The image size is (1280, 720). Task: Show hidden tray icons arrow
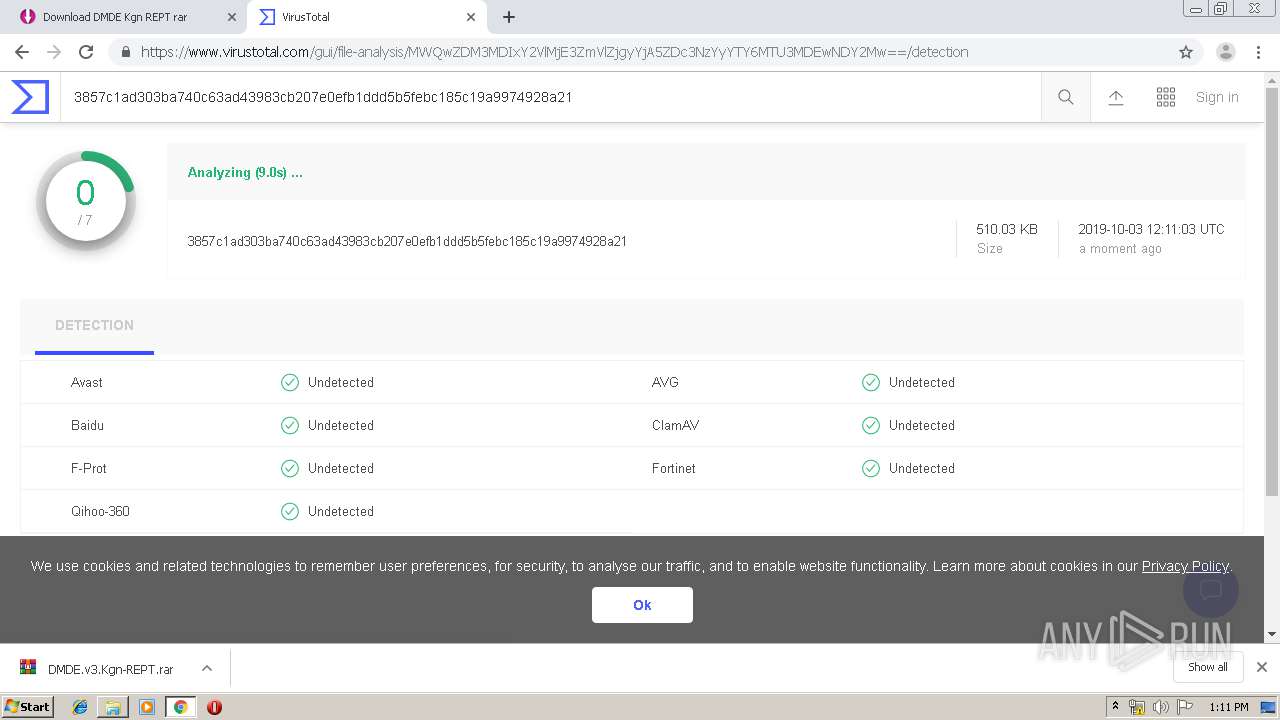pyautogui.click(x=1116, y=707)
